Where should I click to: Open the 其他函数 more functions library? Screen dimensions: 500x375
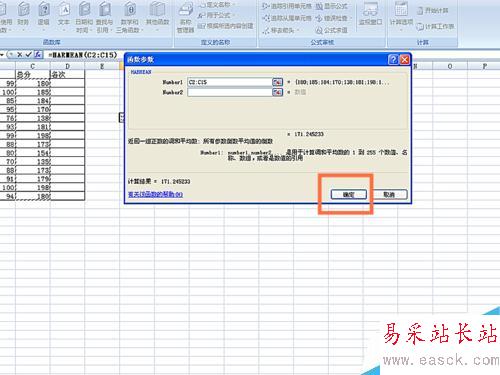(157, 16)
